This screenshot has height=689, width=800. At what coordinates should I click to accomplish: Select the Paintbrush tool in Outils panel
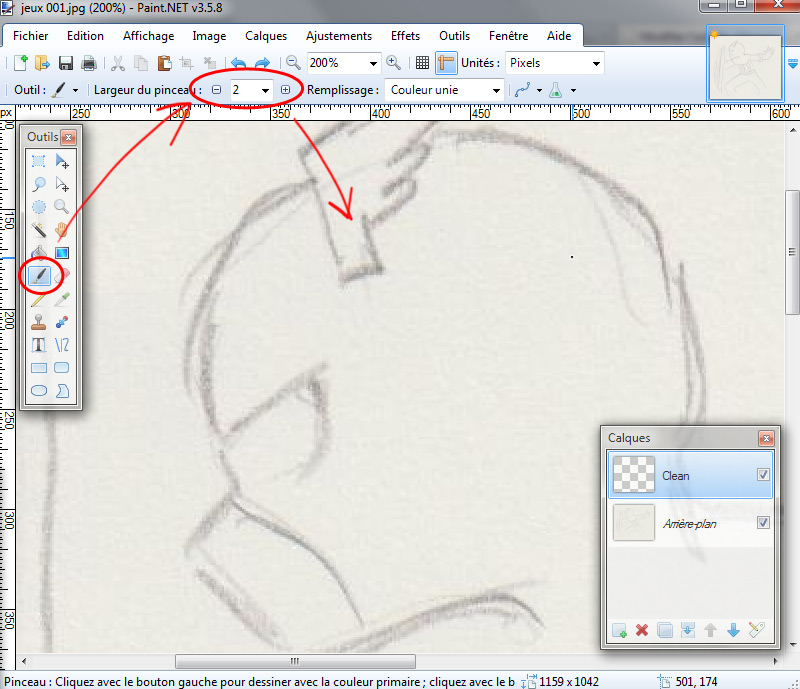(38, 275)
